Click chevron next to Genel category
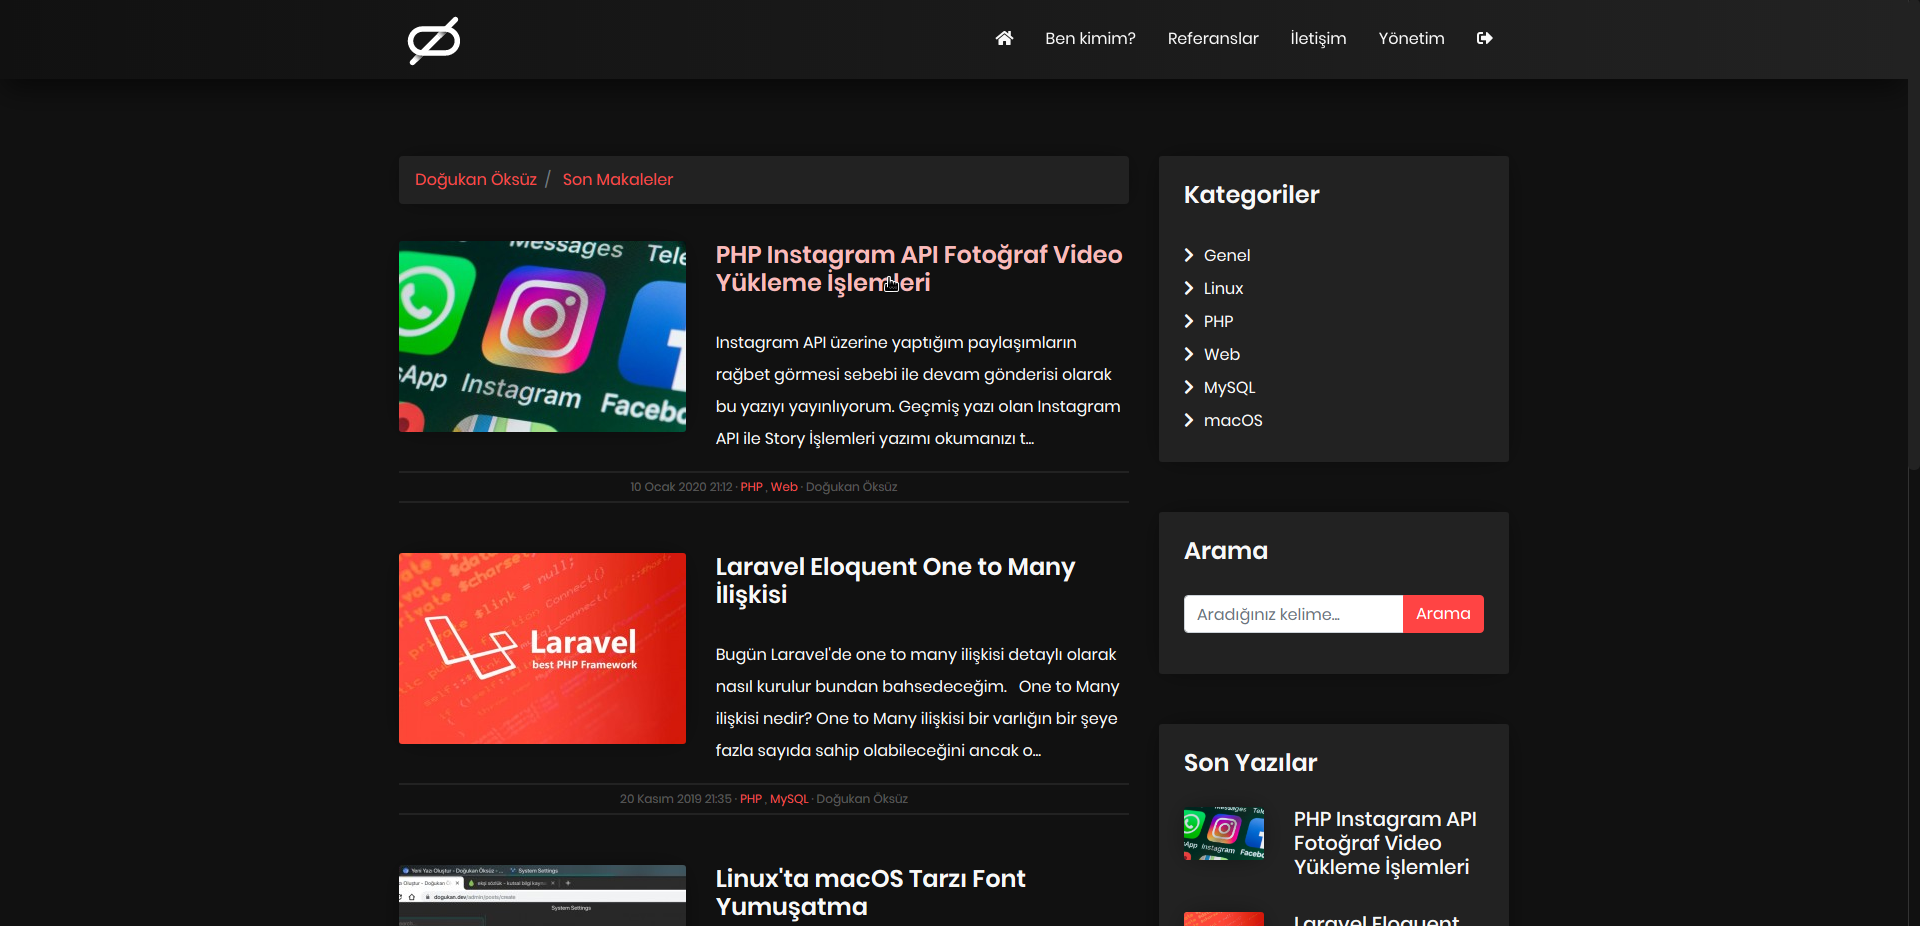Screen dimensions: 1920x926 coord(1189,255)
